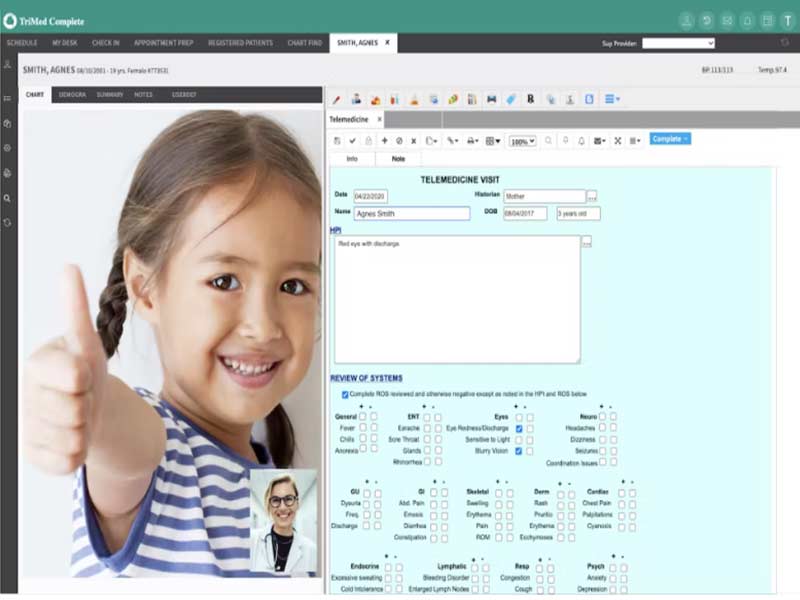Uncheck Complete ROS reviewed checkbox
This screenshot has height=600, width=800.
tap(345, 394)
